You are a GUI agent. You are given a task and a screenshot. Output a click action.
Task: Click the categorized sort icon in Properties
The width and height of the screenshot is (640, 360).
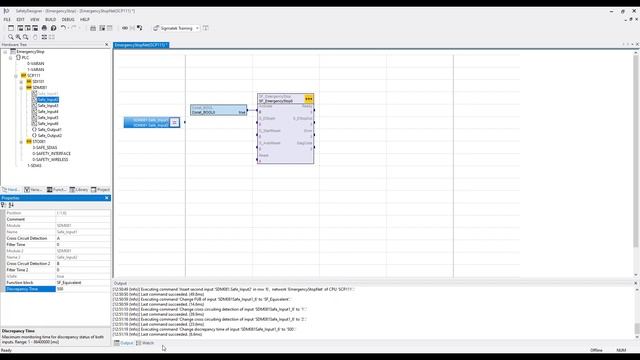pyautogui.click(x=4, y=205)
